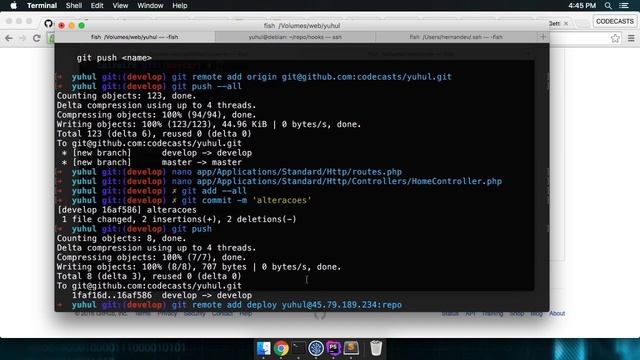
Task: Click the Terminal title 'fish /Volumes/web/yuhul'
Action: (x=302, y=26)
